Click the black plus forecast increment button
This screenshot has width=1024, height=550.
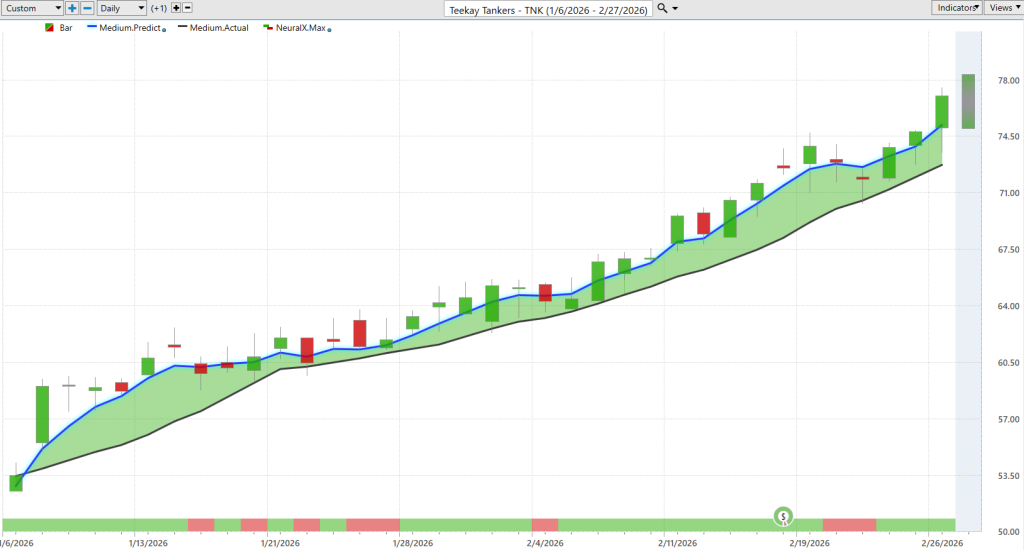point(176,8)
